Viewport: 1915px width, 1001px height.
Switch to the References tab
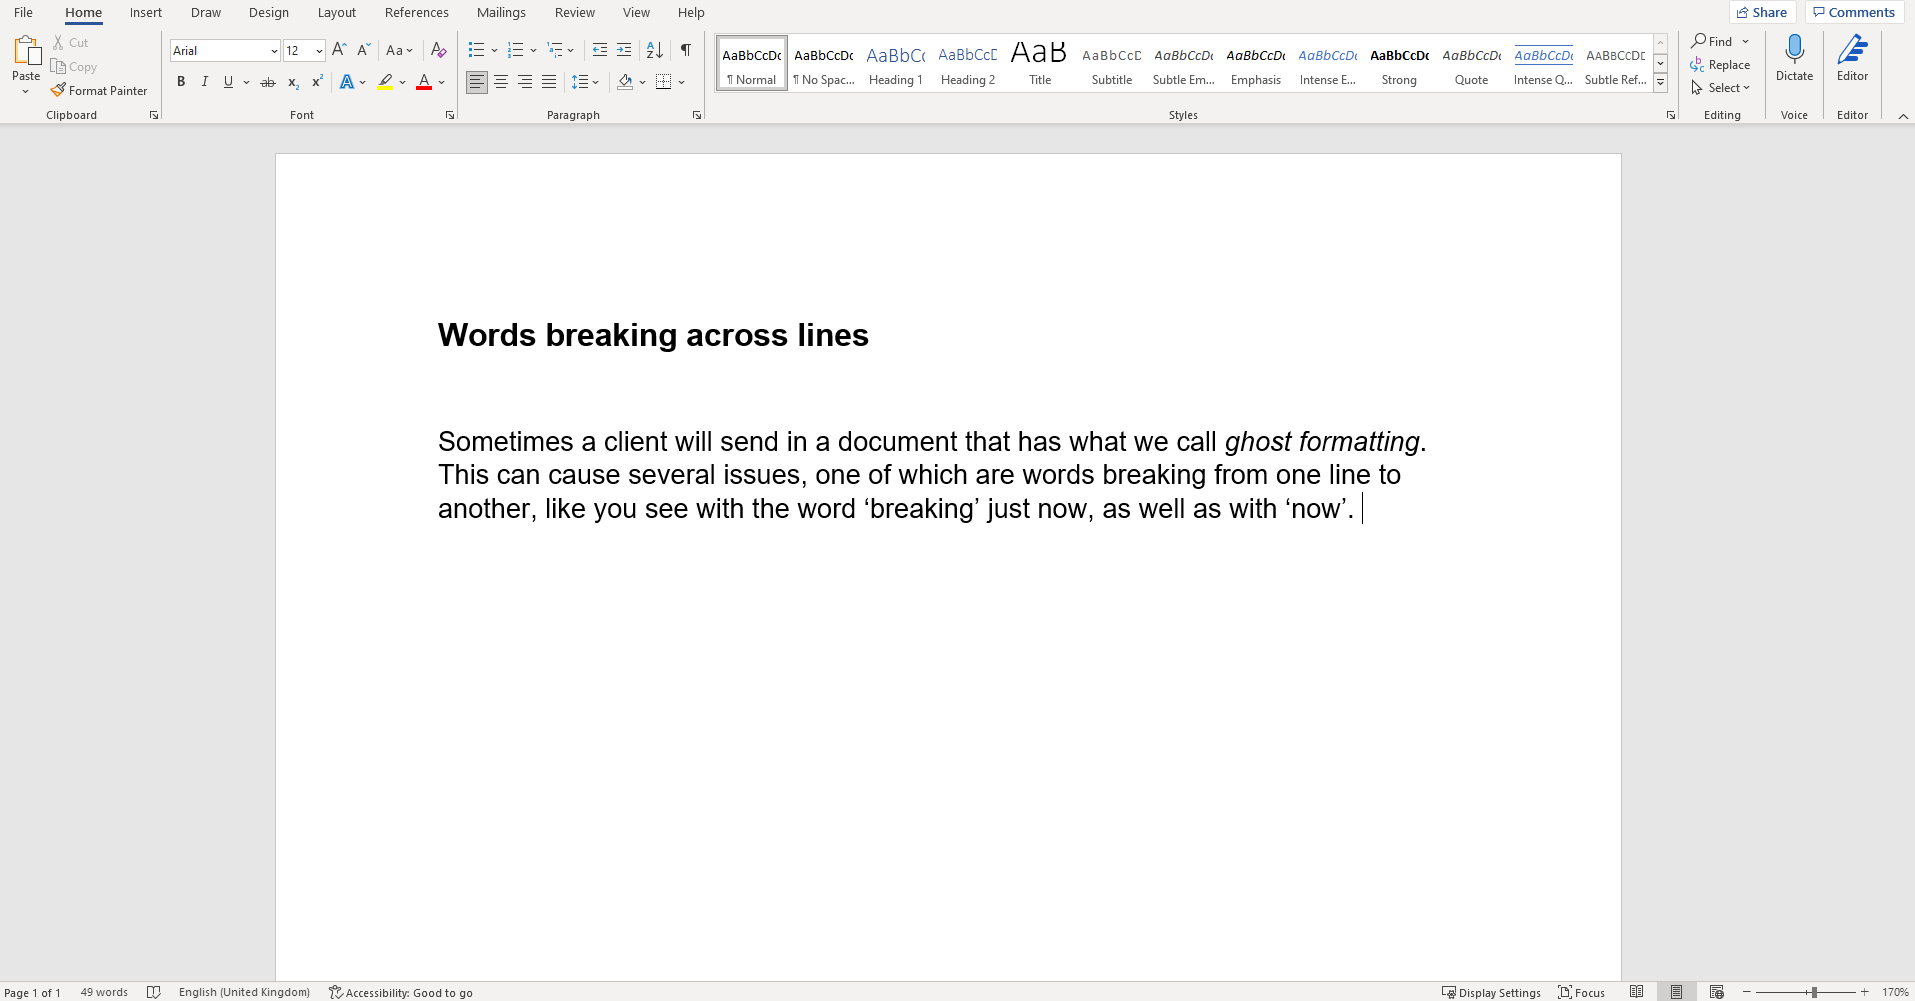pyautogui.click(x=416, y=12)
